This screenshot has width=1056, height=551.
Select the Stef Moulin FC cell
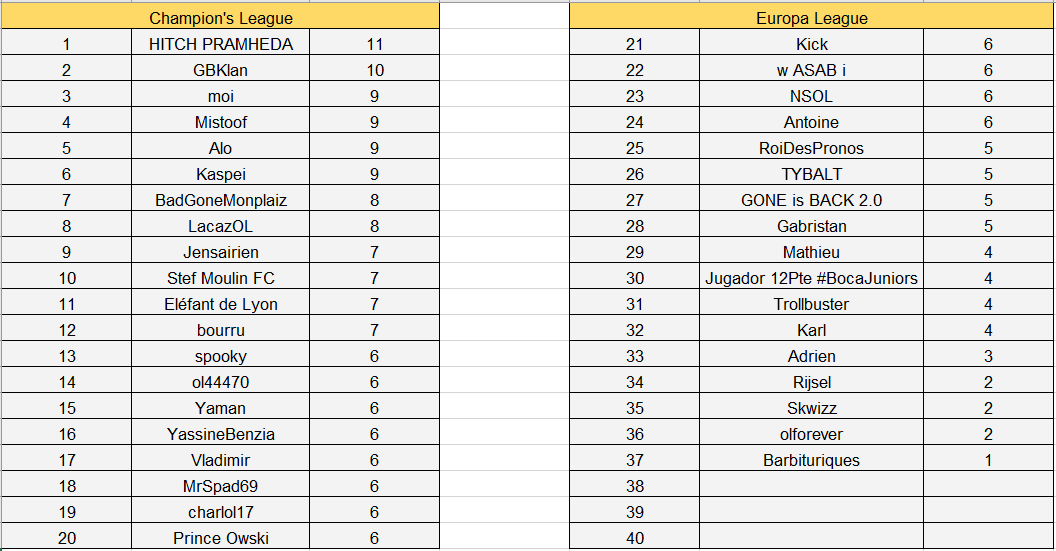221,278
